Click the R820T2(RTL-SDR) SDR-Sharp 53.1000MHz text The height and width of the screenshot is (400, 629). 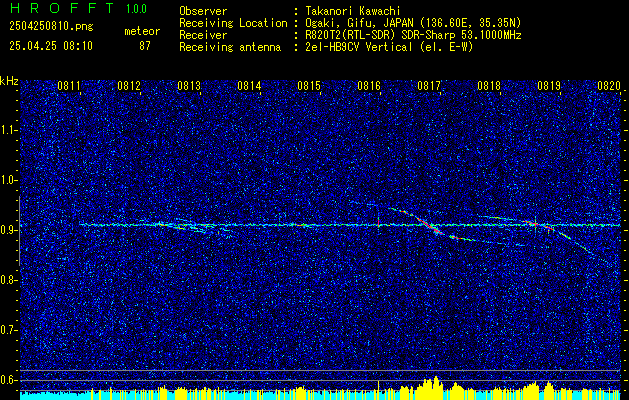(413, 35)
